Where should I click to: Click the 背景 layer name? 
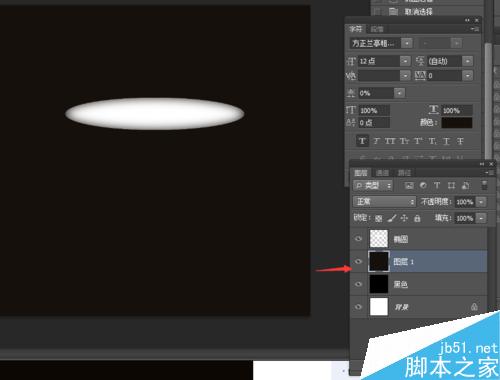tap(401, 307)
